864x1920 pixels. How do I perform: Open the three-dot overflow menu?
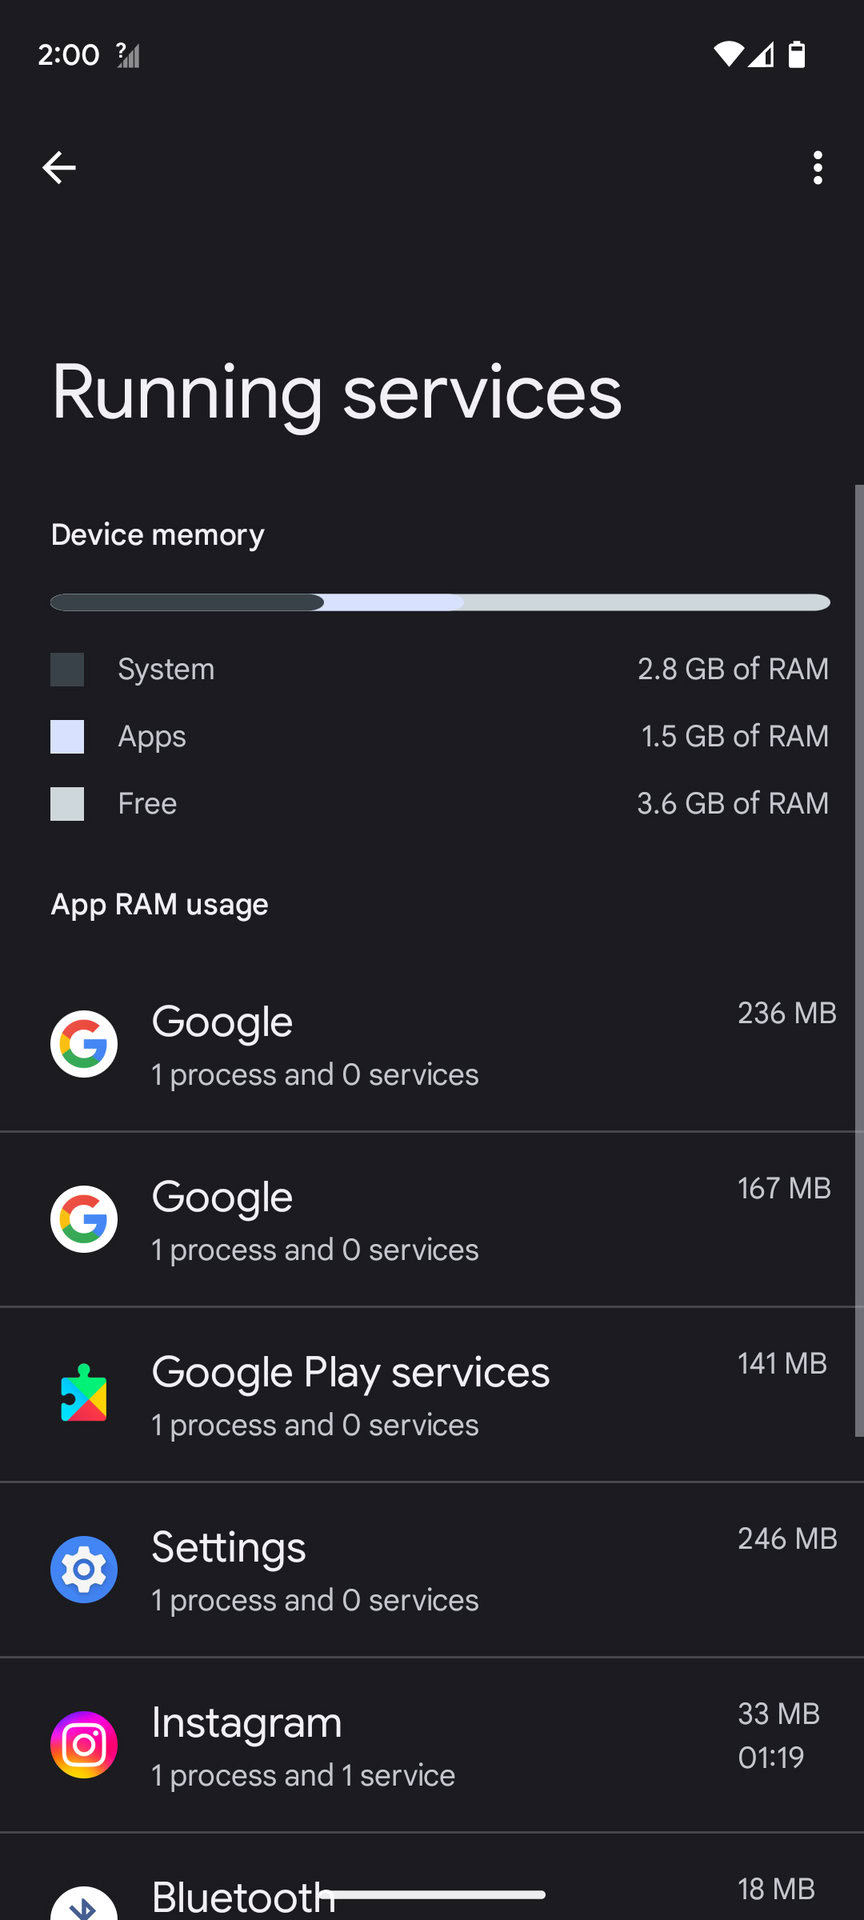pyautogui.click(x=818, y=168)
